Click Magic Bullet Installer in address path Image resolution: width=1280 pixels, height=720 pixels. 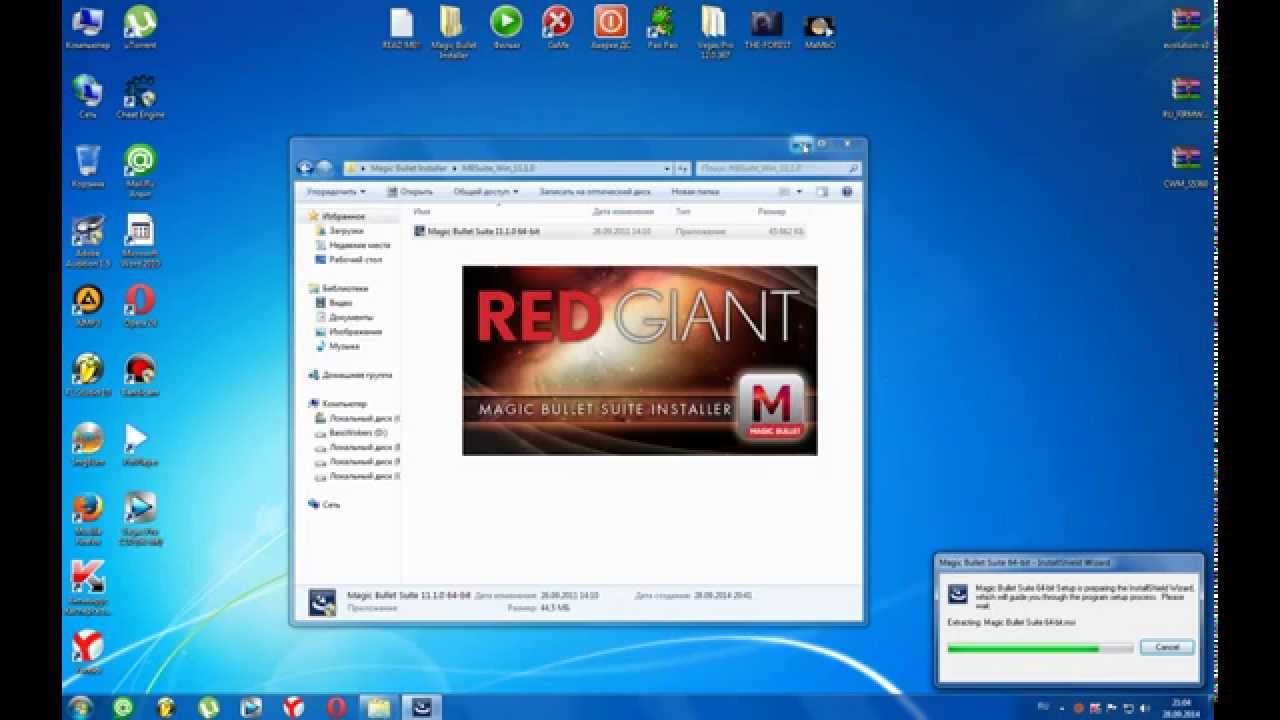coord(408,168)
